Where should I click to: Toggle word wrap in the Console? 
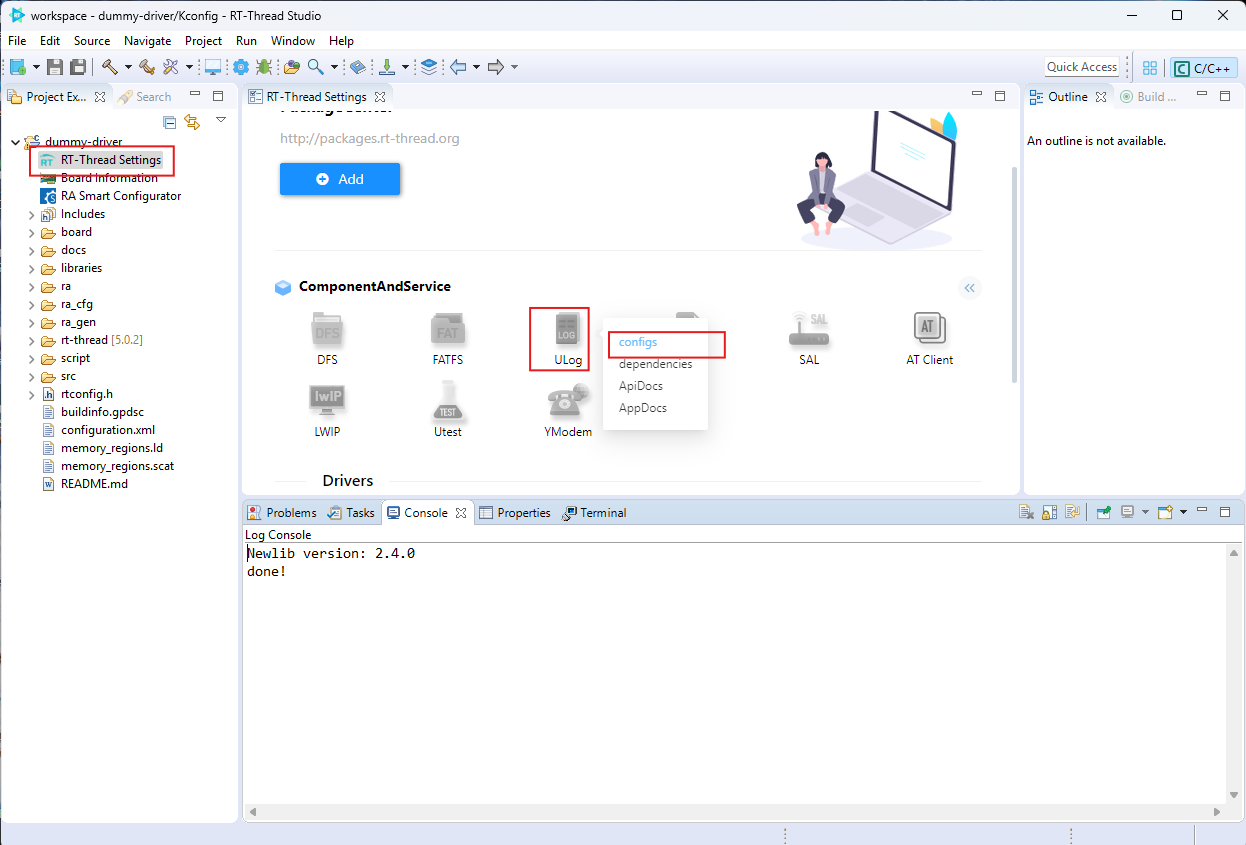1072,512
